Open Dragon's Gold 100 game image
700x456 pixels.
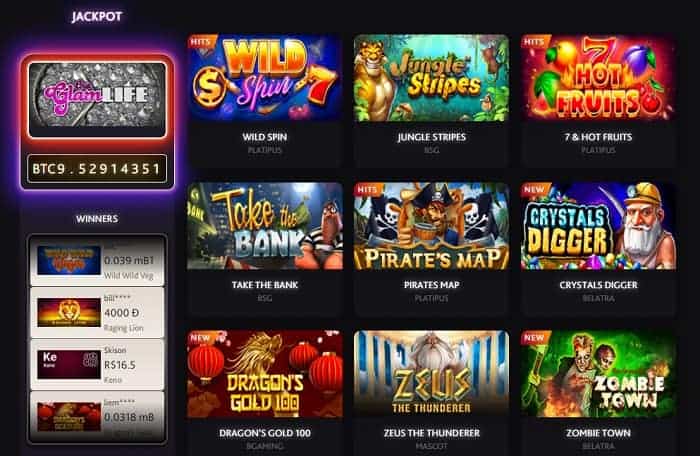[x=265, y=374]
